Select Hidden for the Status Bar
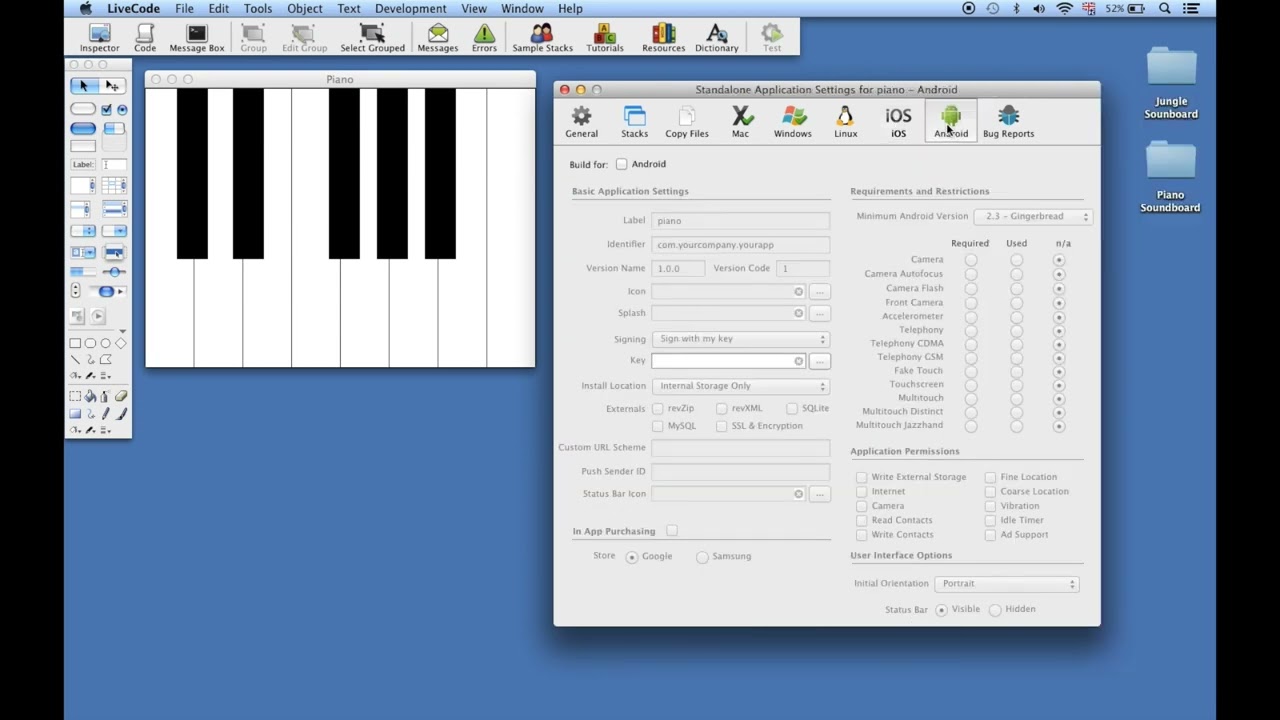 [x=995, y=610]
